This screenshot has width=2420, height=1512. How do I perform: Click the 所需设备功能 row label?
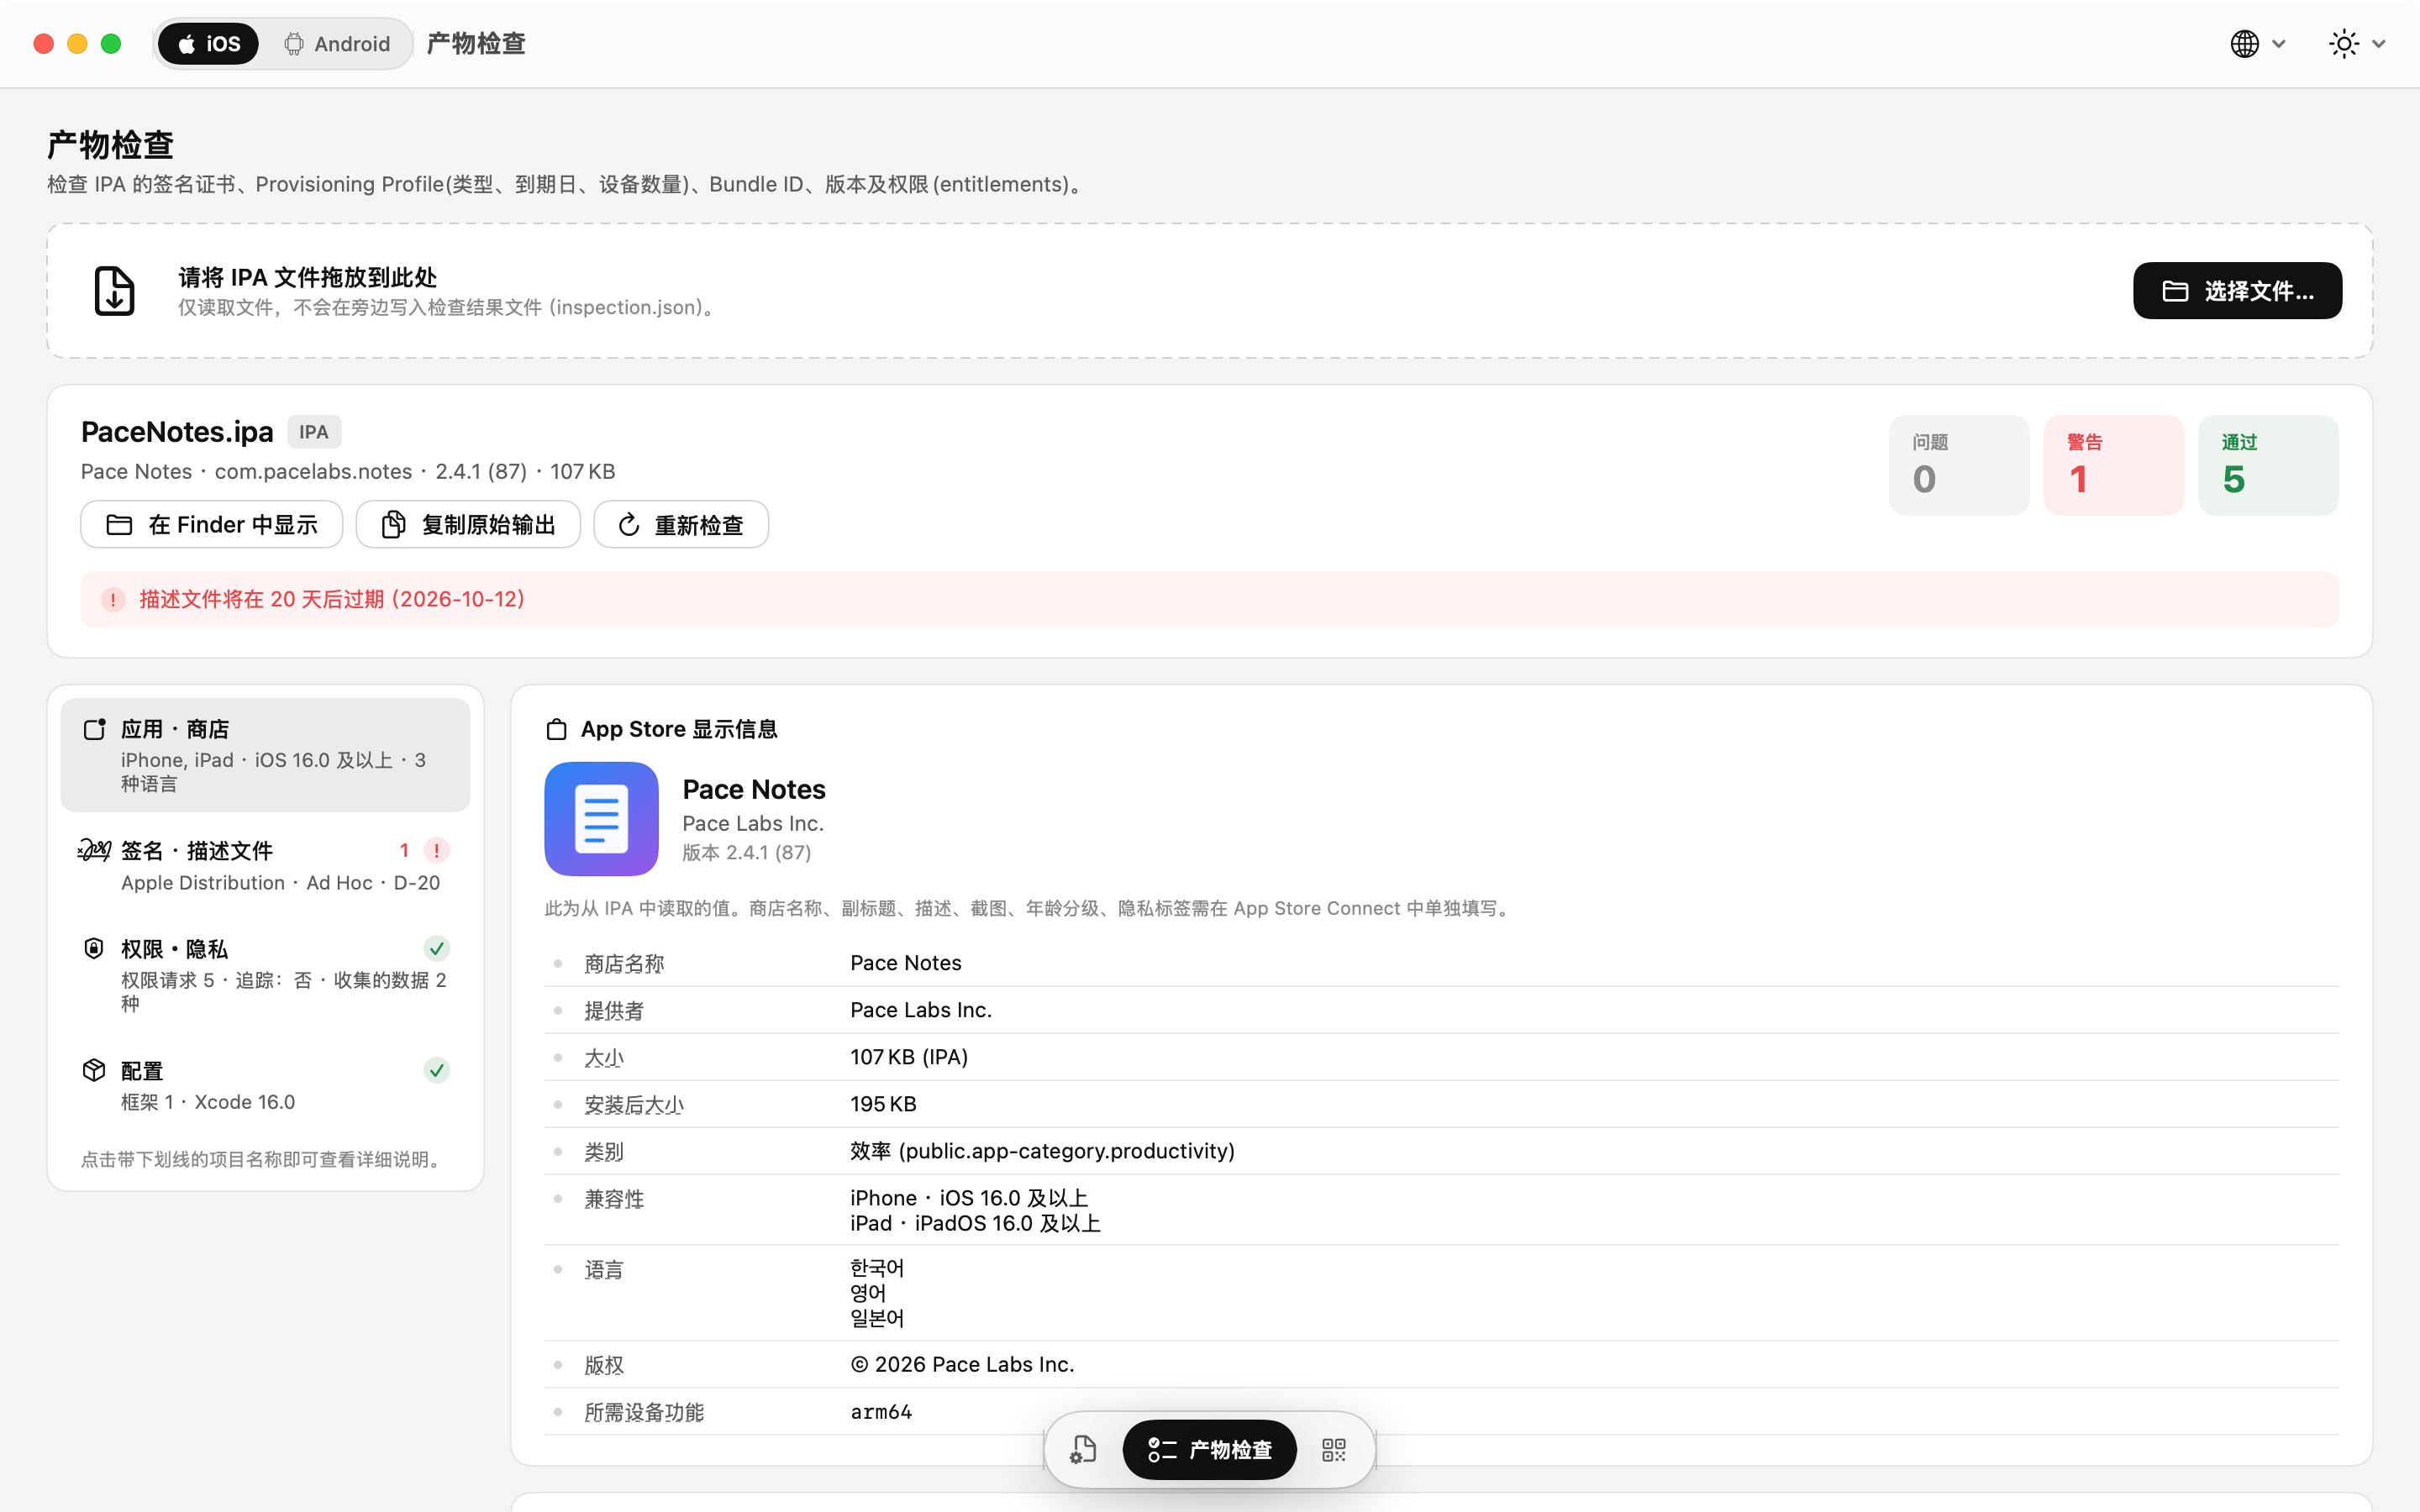click(644, 1412)
